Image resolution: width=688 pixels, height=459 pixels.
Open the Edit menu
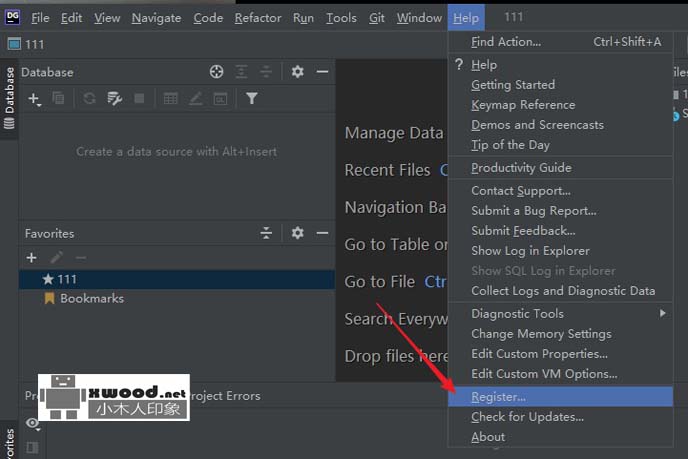(x=72, y=18)
